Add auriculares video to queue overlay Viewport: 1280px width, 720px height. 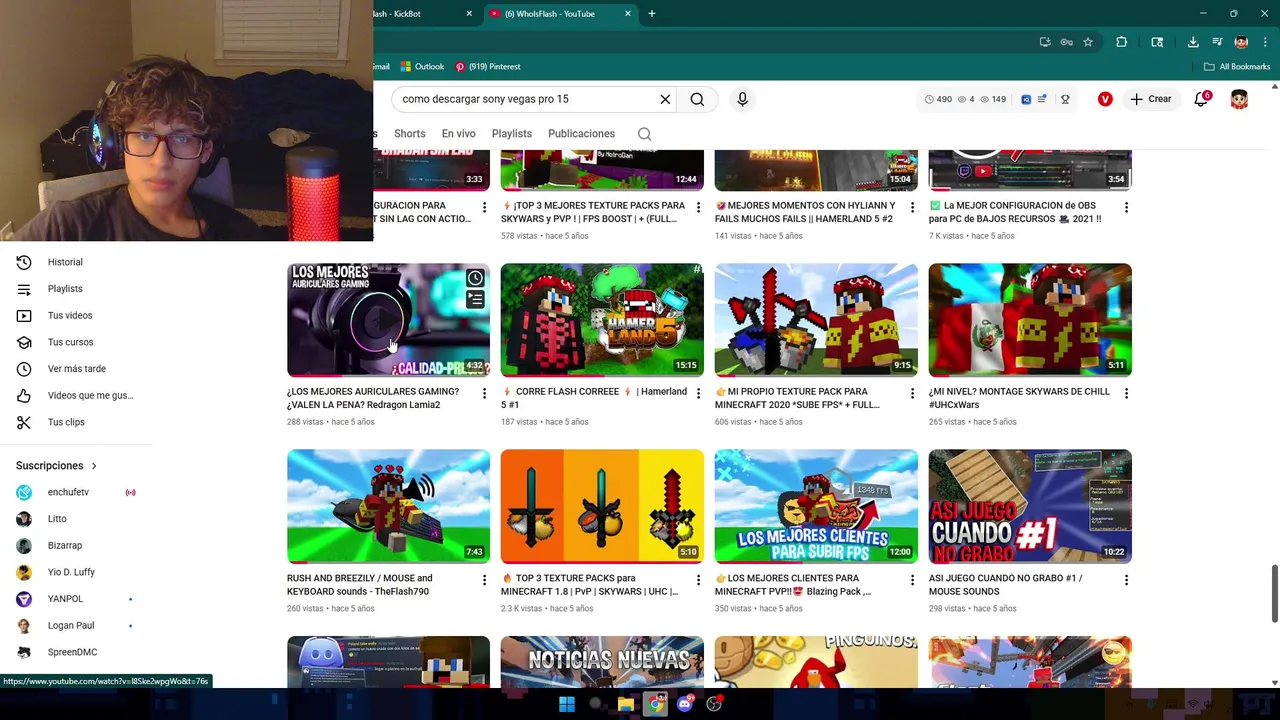pos(475,300)
